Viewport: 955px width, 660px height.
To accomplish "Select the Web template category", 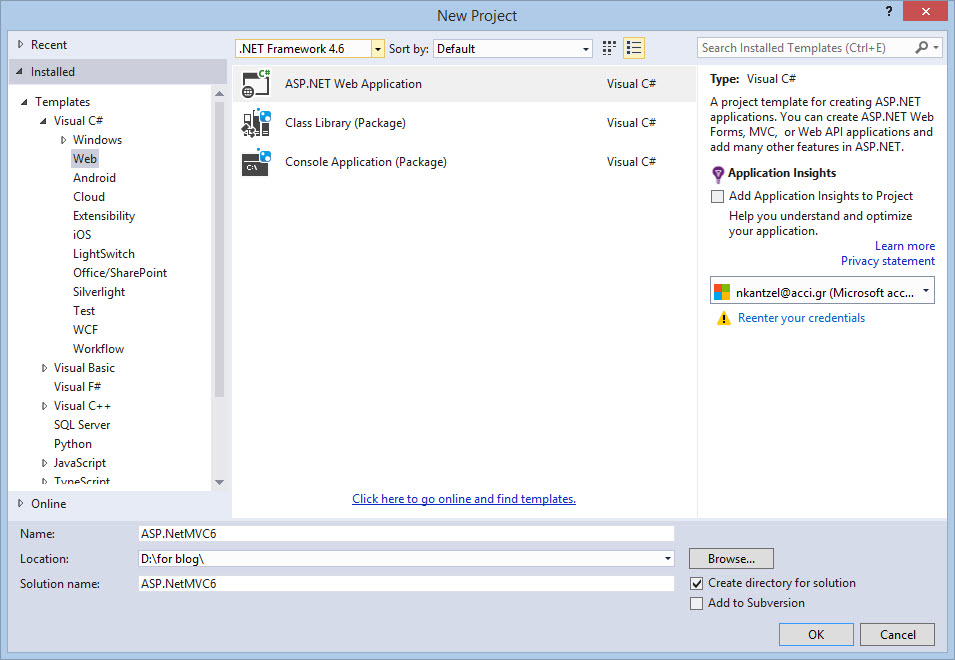I will 85,159.
